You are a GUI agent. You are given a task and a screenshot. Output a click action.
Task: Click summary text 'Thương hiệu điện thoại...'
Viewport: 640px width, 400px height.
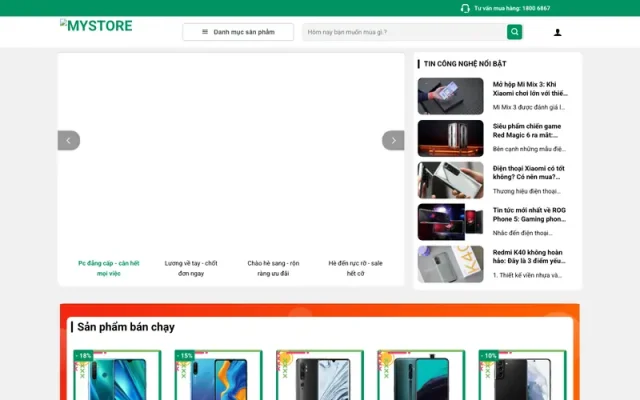(527, 191)
